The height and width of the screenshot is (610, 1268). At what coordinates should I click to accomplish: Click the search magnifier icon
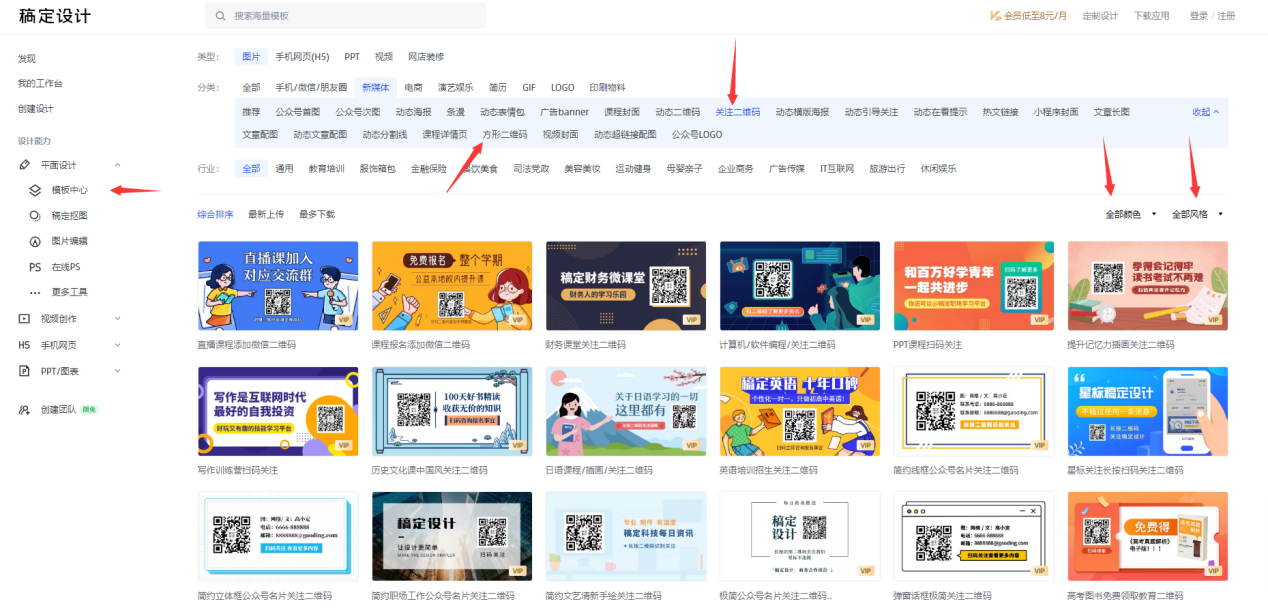pos(220,16)
